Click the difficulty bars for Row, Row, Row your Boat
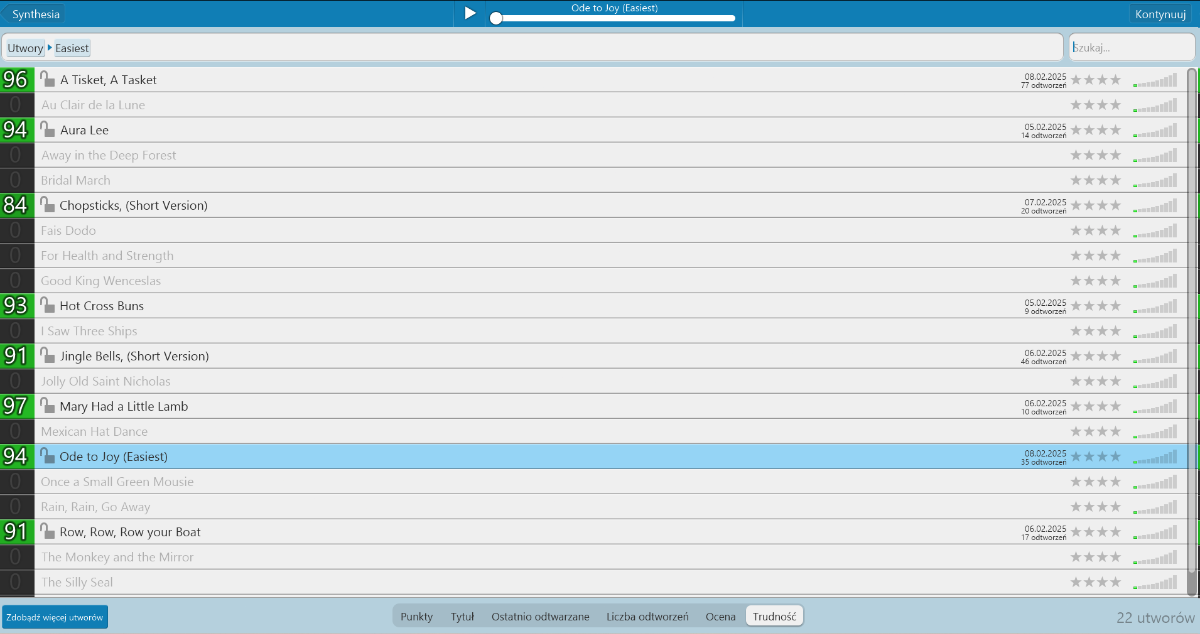Screen dimensions: 1200x634 click(1155, 532)
